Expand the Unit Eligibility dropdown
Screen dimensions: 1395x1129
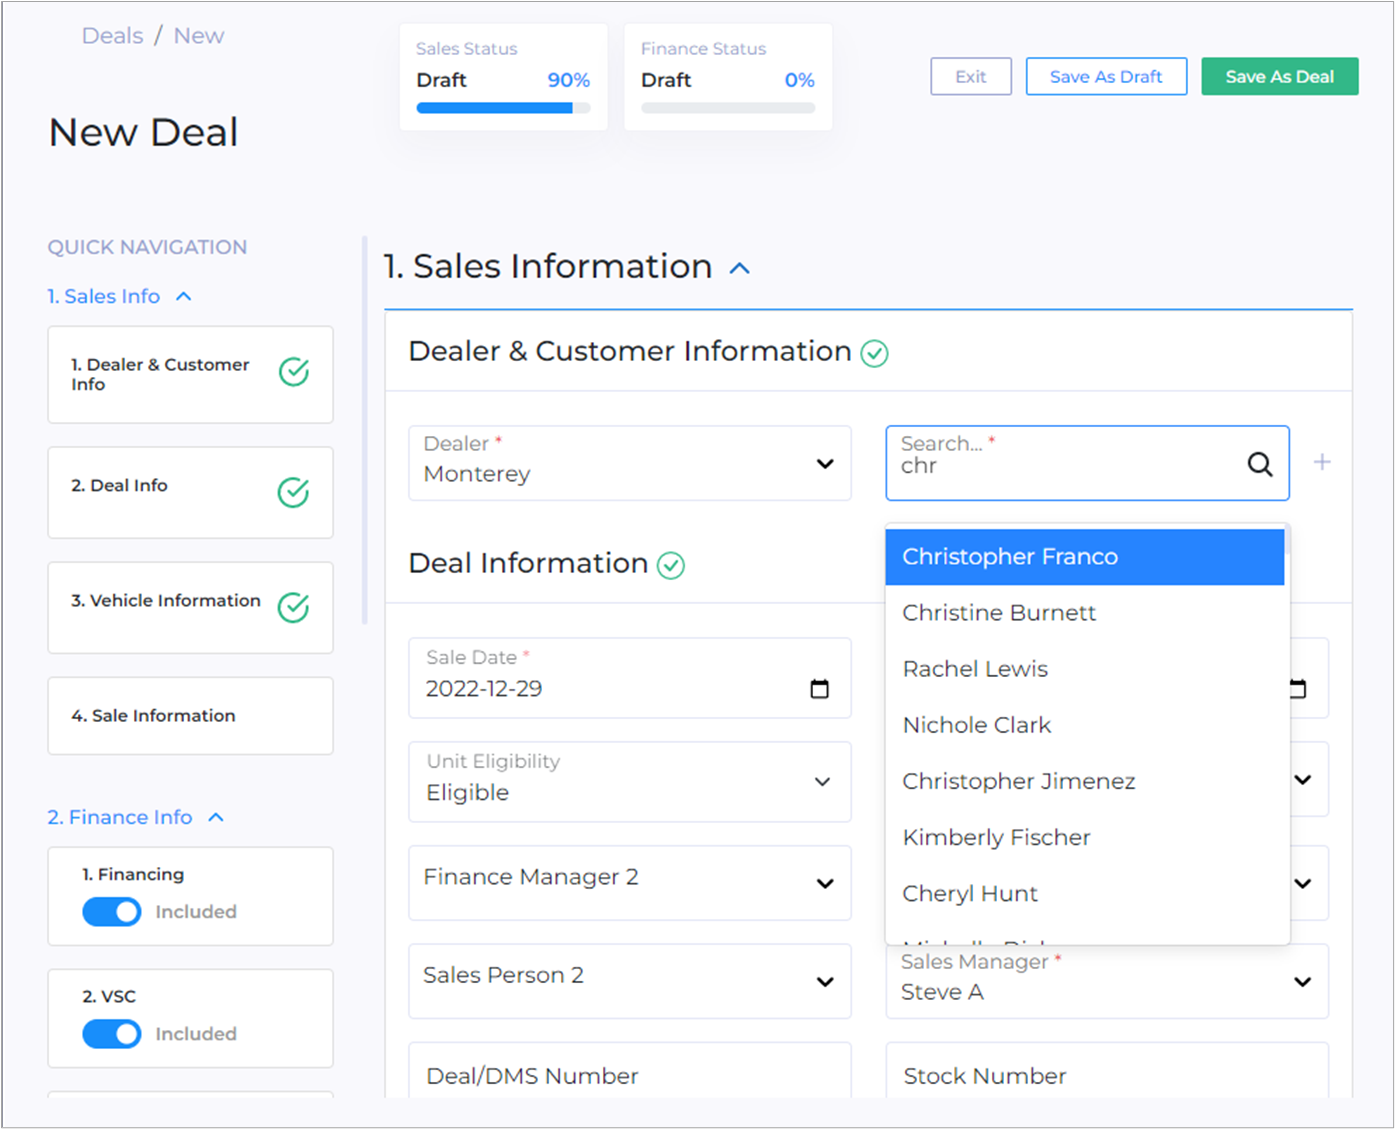629,782
